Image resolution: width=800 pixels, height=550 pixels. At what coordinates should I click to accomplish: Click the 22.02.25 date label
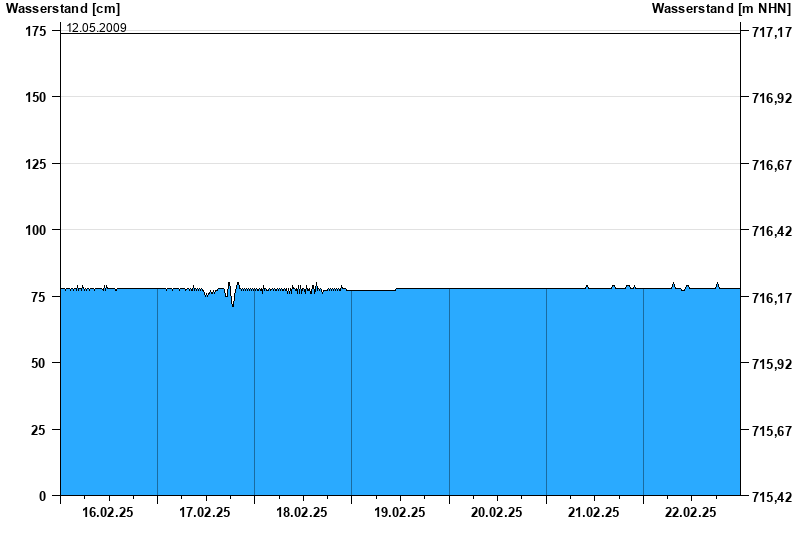(691, 512)
